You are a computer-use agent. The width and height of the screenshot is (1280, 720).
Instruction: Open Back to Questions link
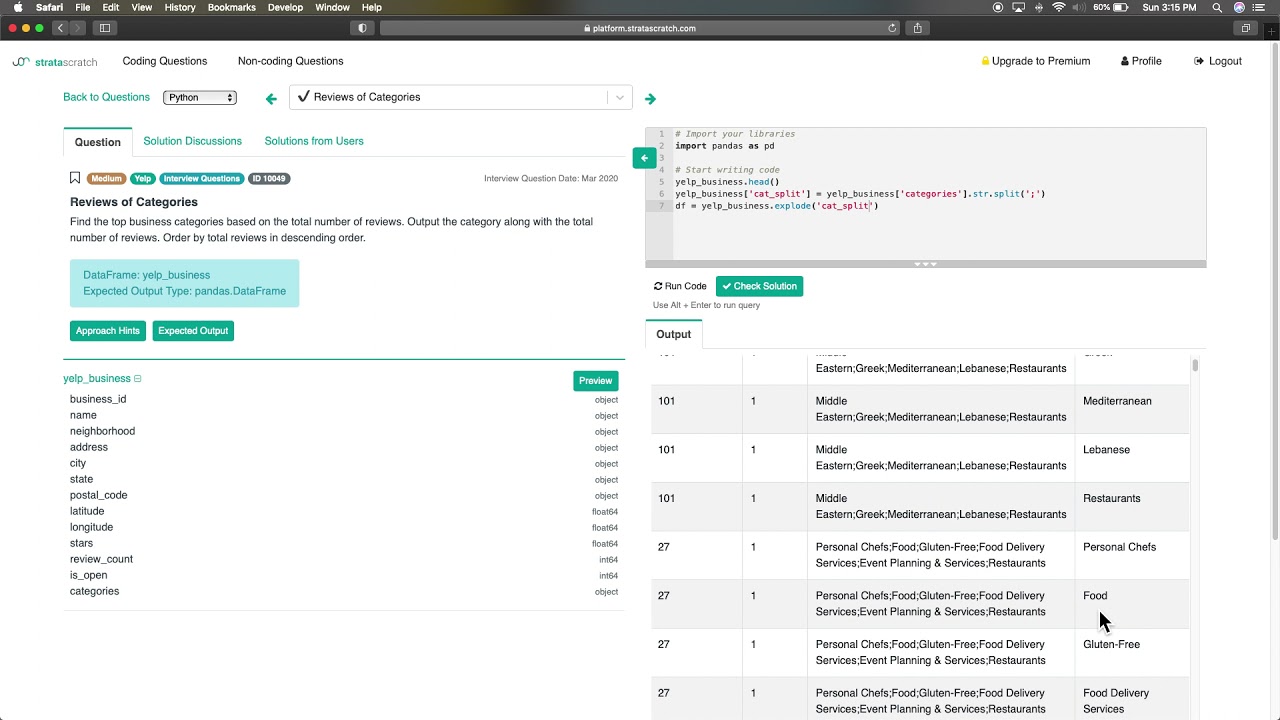pos(106,97)
